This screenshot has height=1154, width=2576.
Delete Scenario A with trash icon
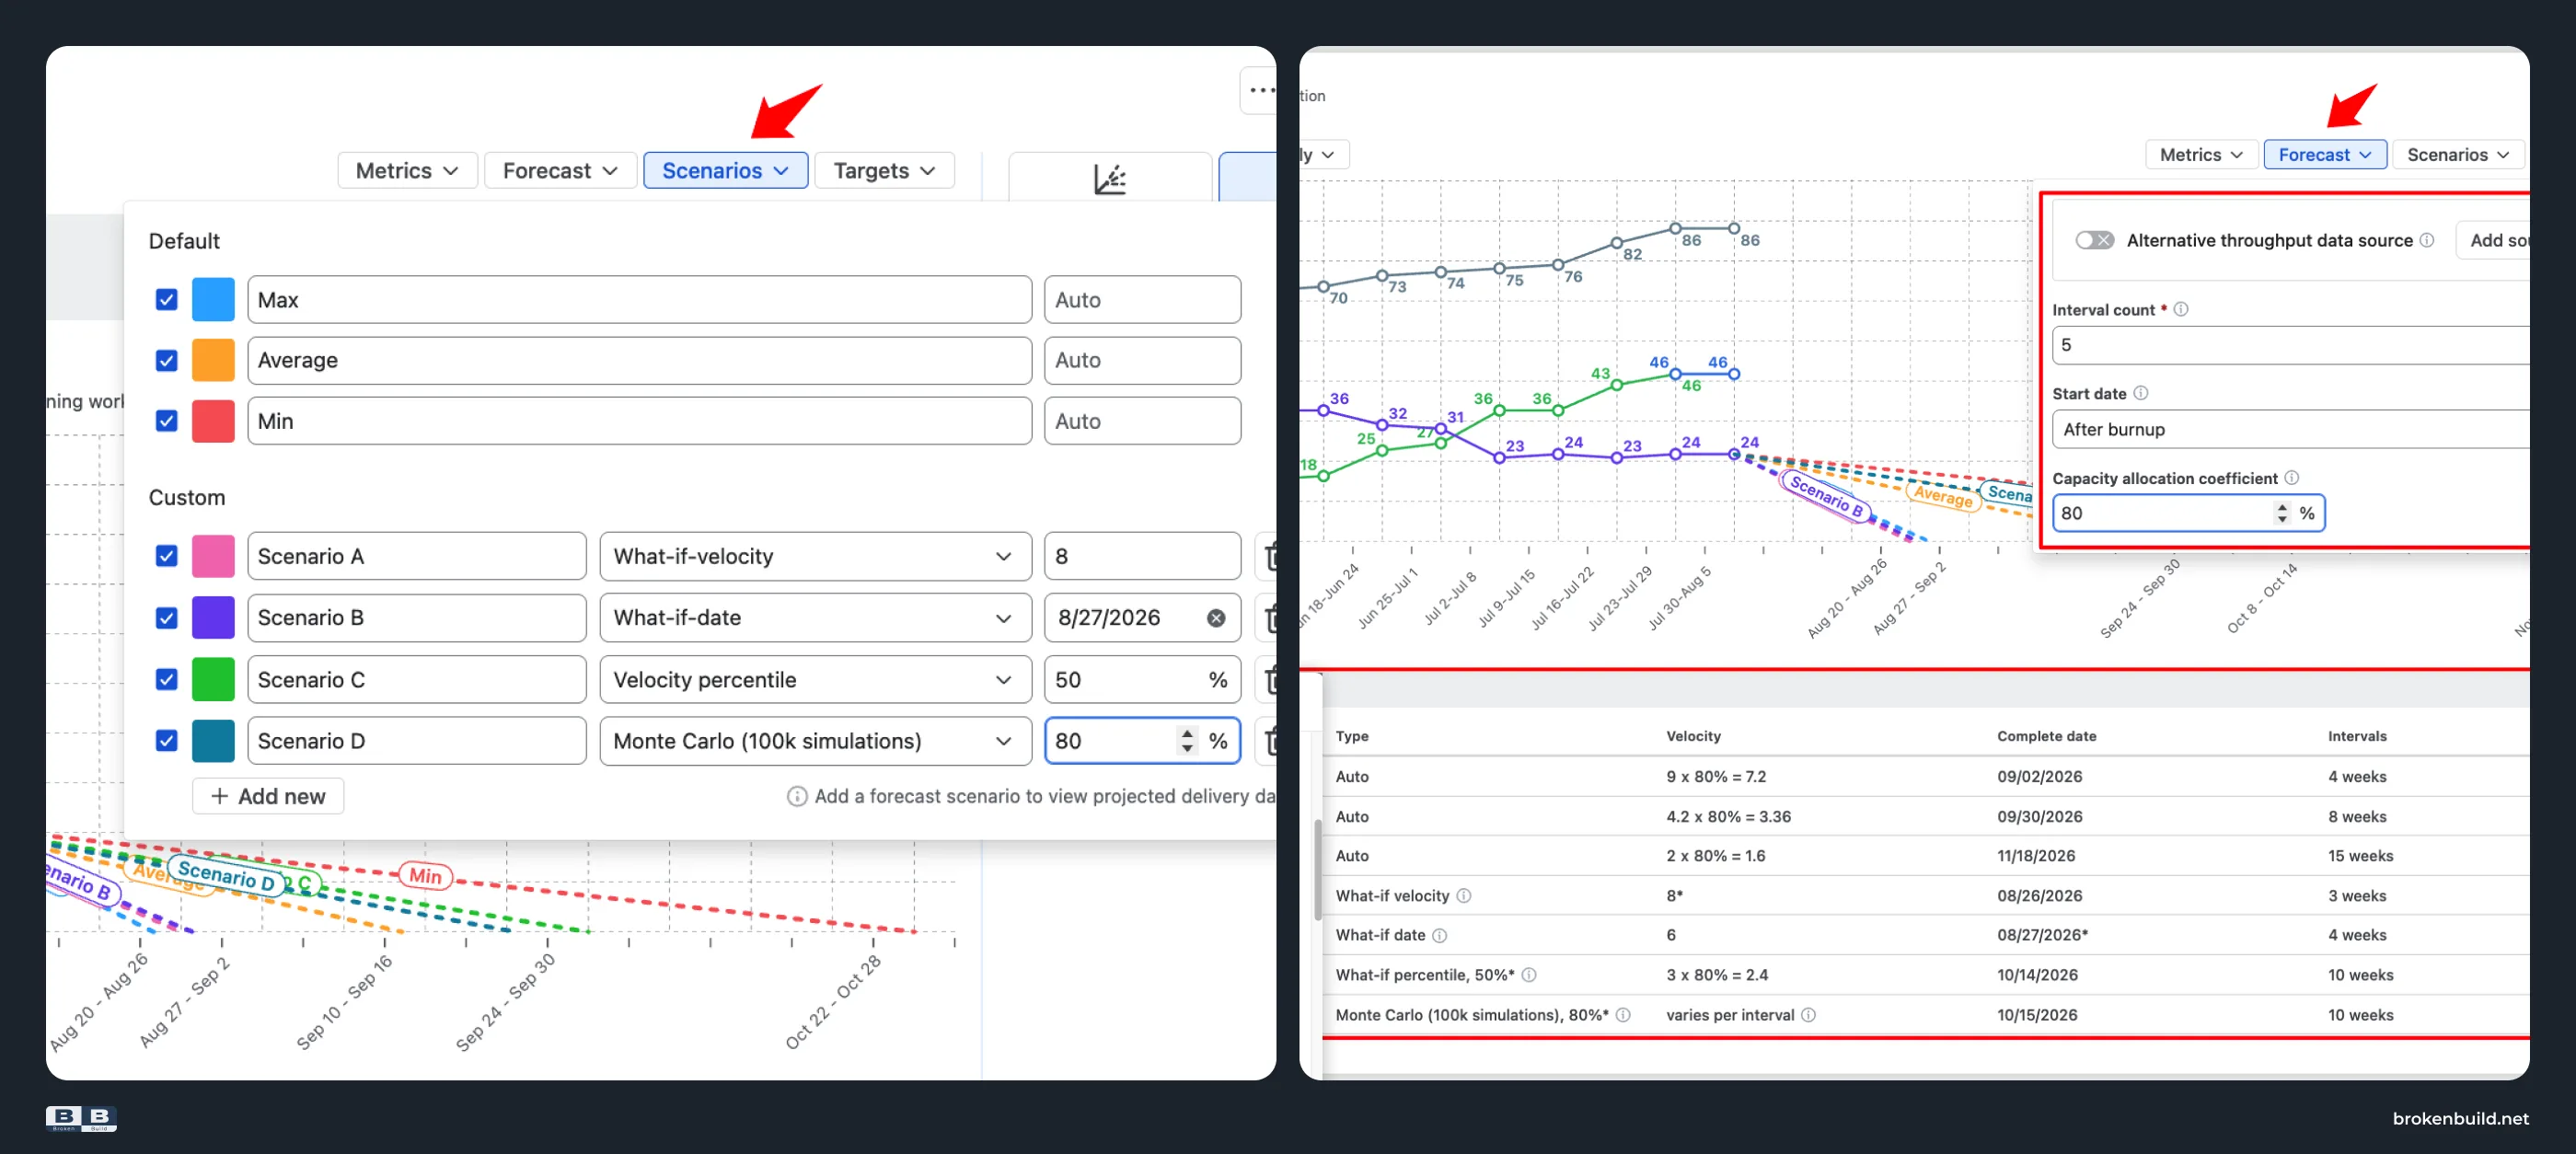pyautogui.click(x=1270, y=556)
